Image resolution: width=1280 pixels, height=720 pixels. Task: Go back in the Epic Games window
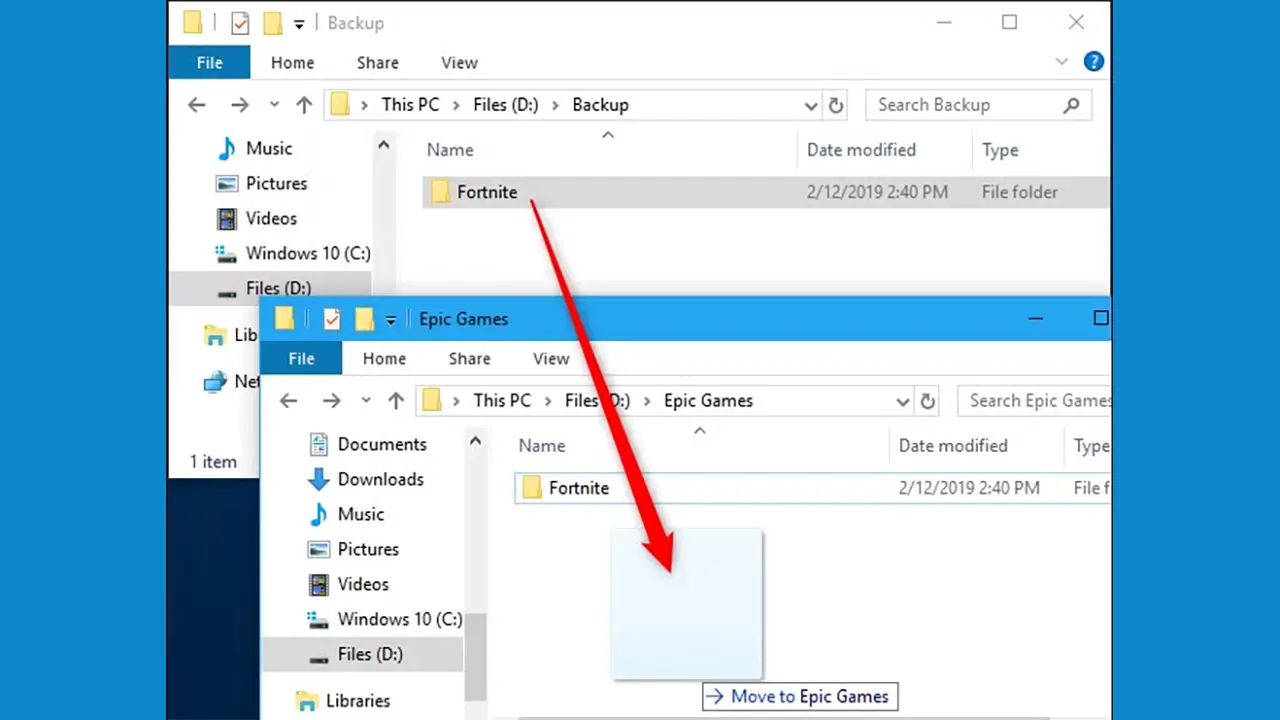pyautogui.click(x=289, y=401)
